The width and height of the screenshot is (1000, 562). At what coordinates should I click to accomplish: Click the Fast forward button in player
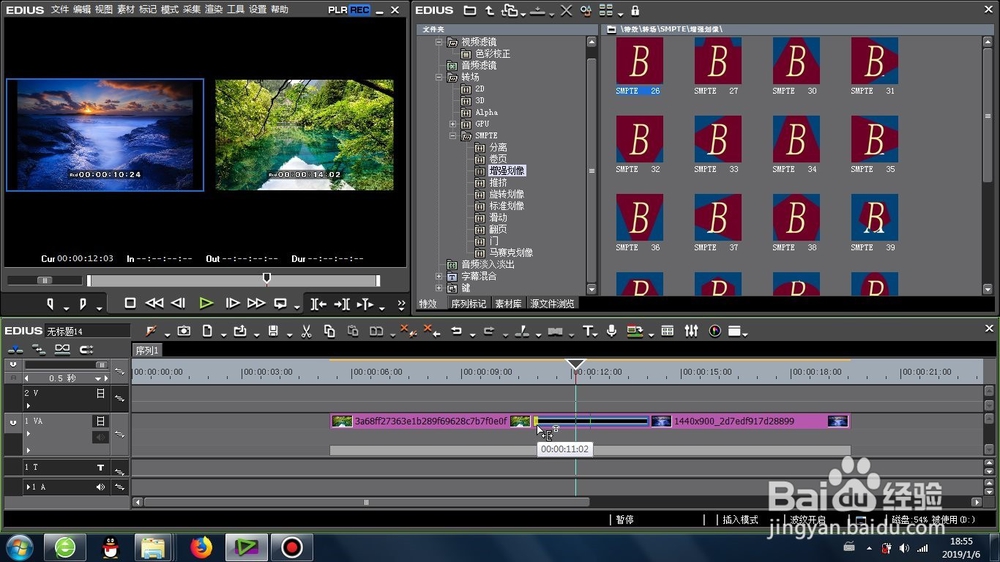click(x=256, y=304)
